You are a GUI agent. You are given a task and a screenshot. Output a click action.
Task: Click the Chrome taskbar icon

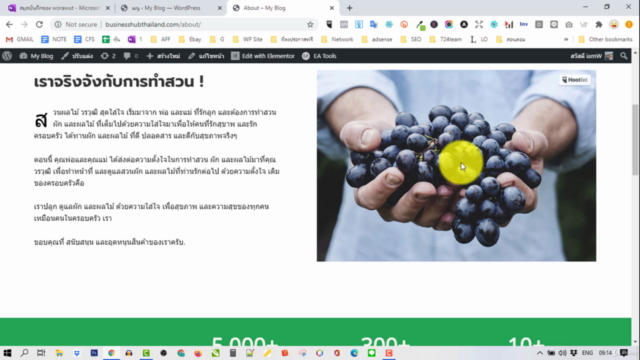click(x=111, y=353)
